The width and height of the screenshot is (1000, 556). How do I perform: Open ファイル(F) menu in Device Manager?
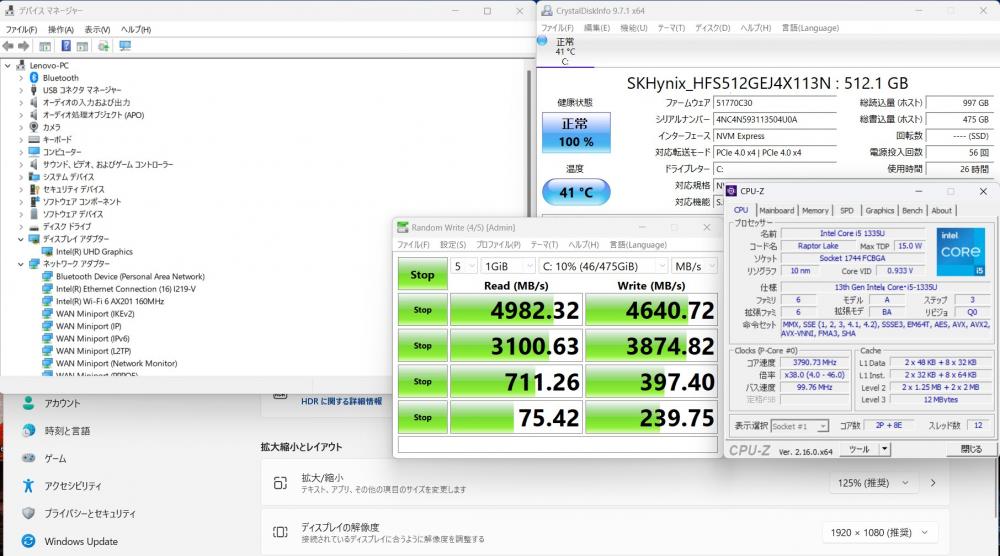pyautogui.click(x=21, y=30)
